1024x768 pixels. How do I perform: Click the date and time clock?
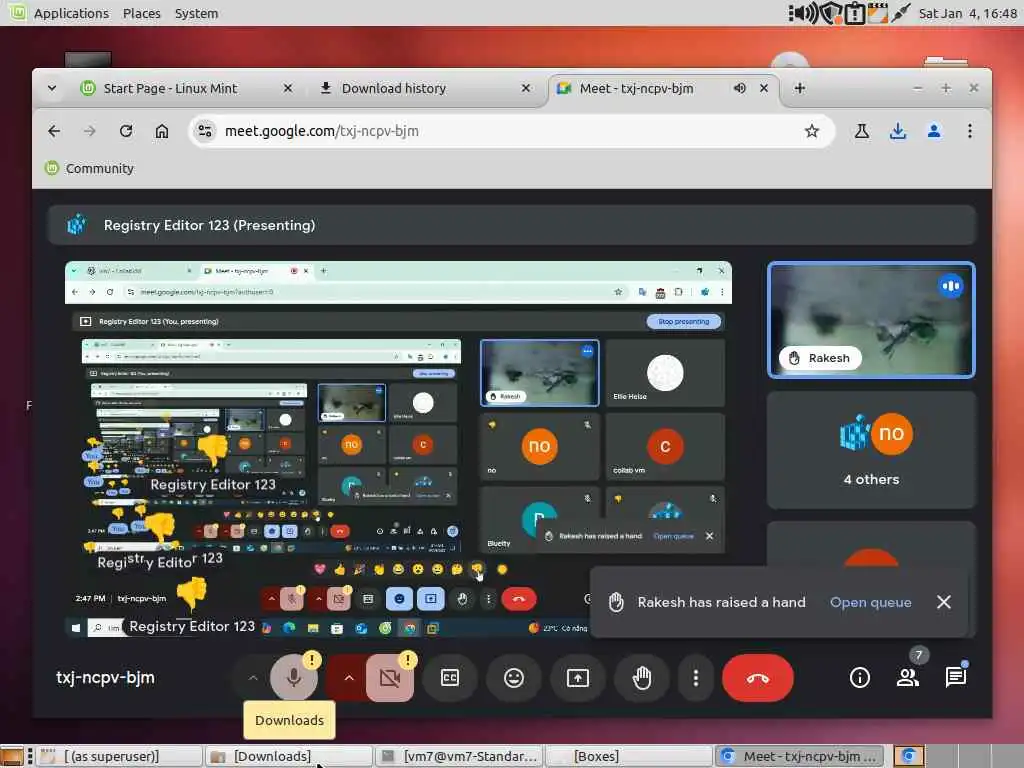[968, 13]
